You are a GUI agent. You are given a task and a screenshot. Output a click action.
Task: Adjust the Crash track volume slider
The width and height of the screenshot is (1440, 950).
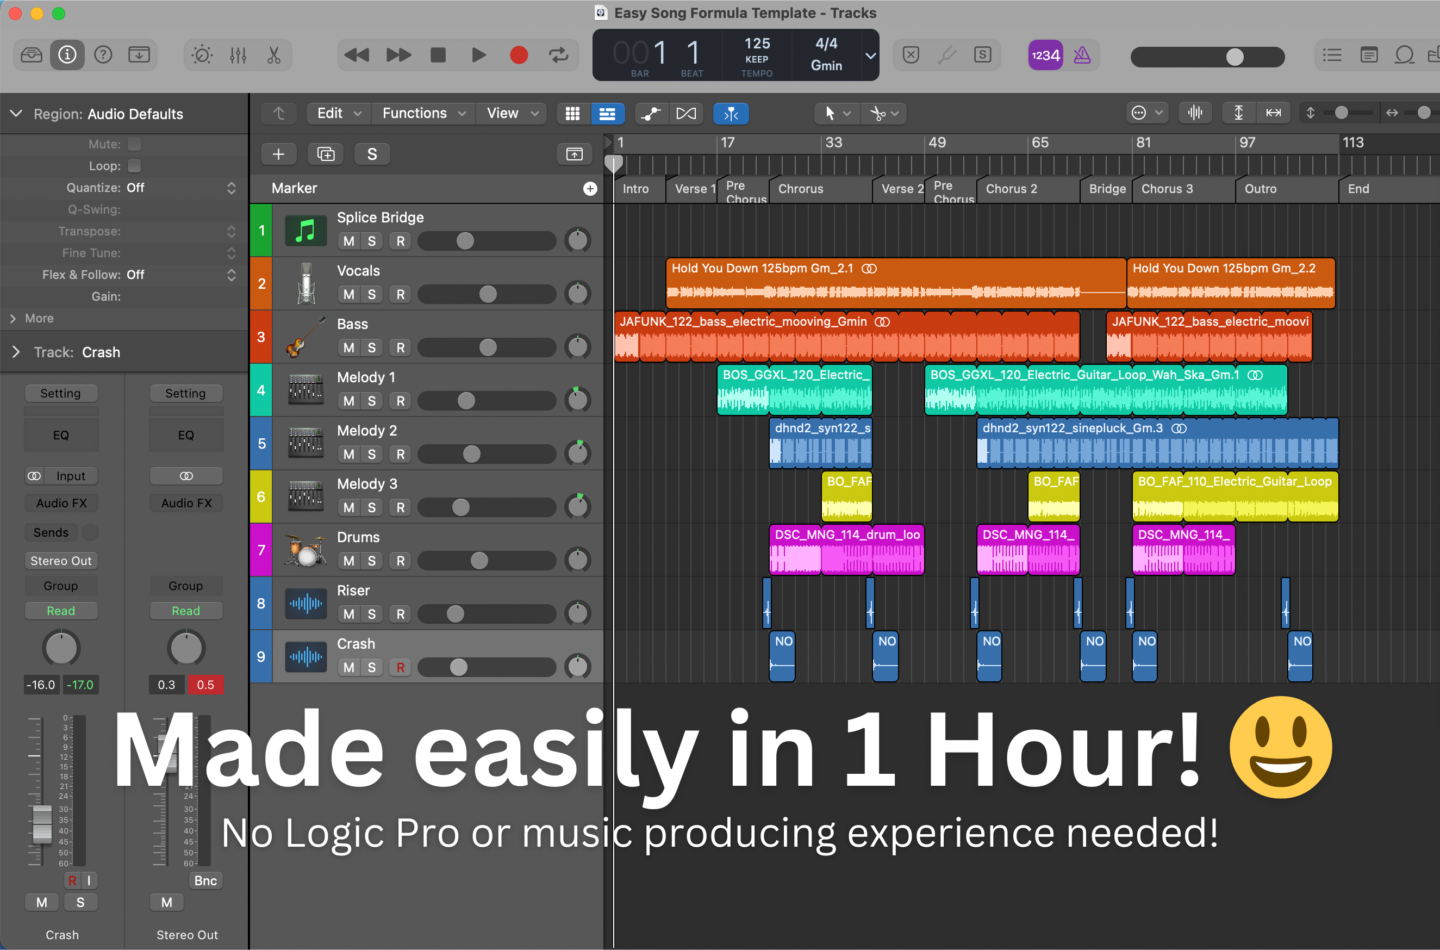[486, 667]
